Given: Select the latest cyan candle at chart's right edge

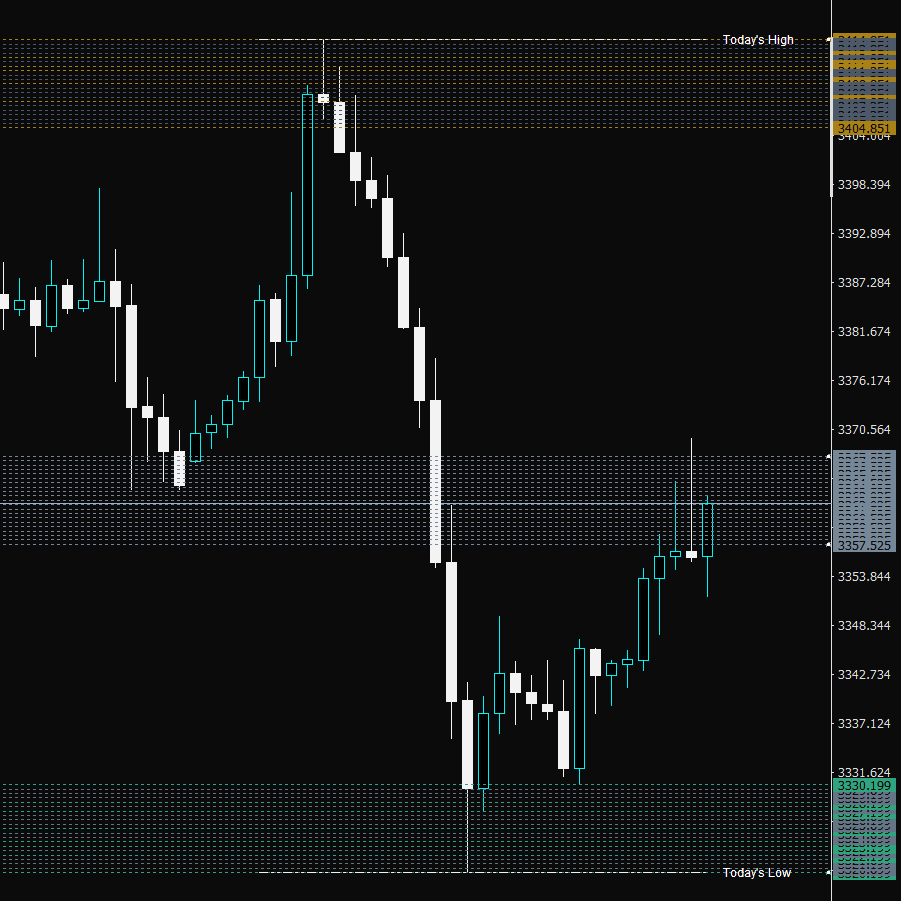Looking at the screenshot, I should point(708,530).
